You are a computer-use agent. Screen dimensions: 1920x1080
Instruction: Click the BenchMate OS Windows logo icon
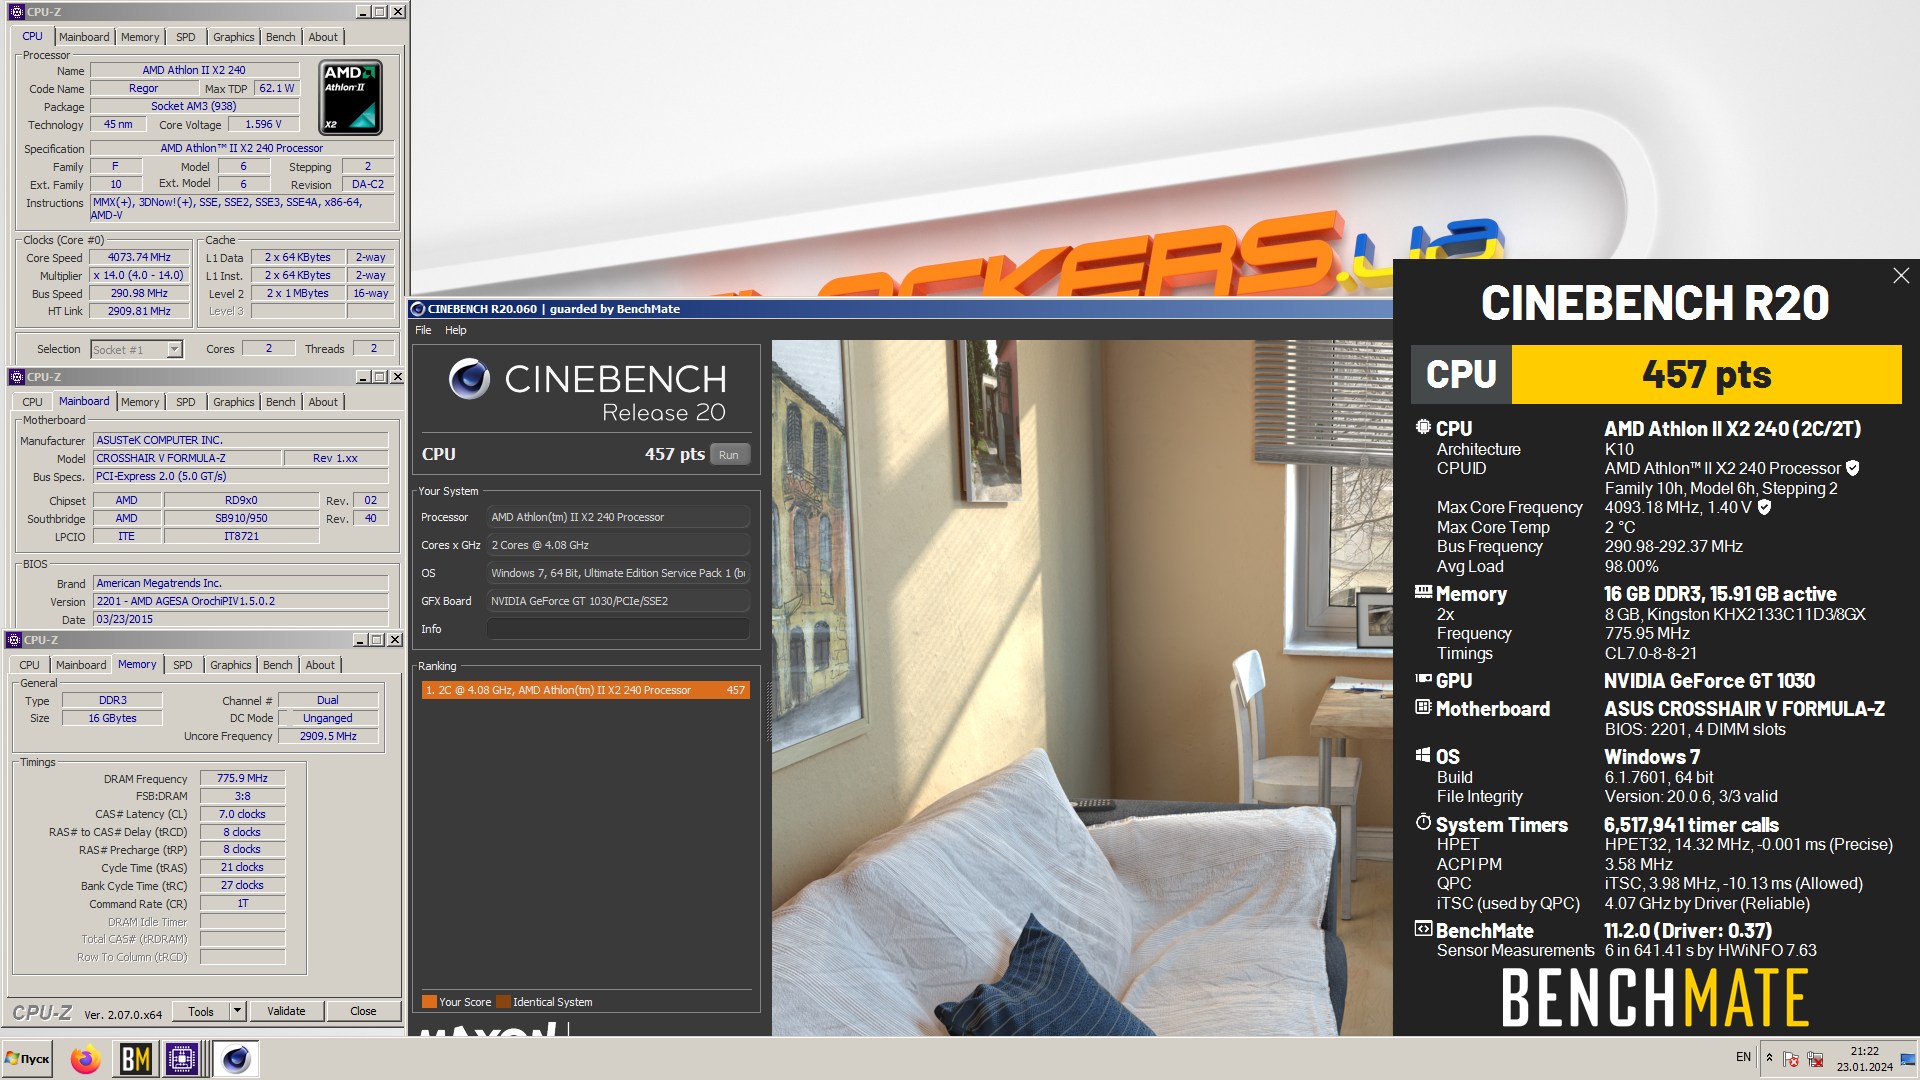coord(1423,756)
